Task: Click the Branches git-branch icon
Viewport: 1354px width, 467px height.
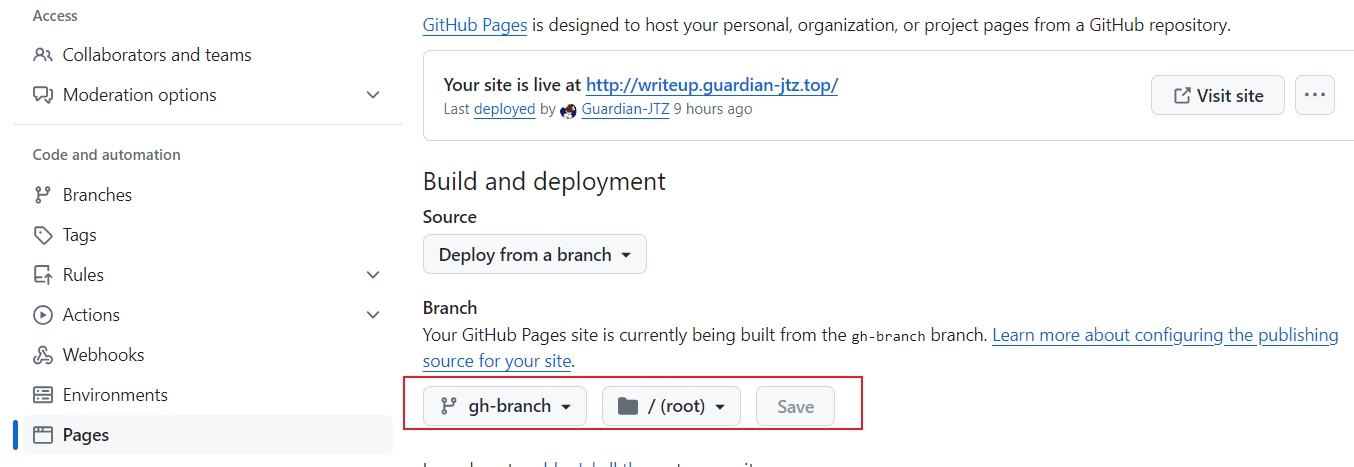Action: [x=42, y=195]
